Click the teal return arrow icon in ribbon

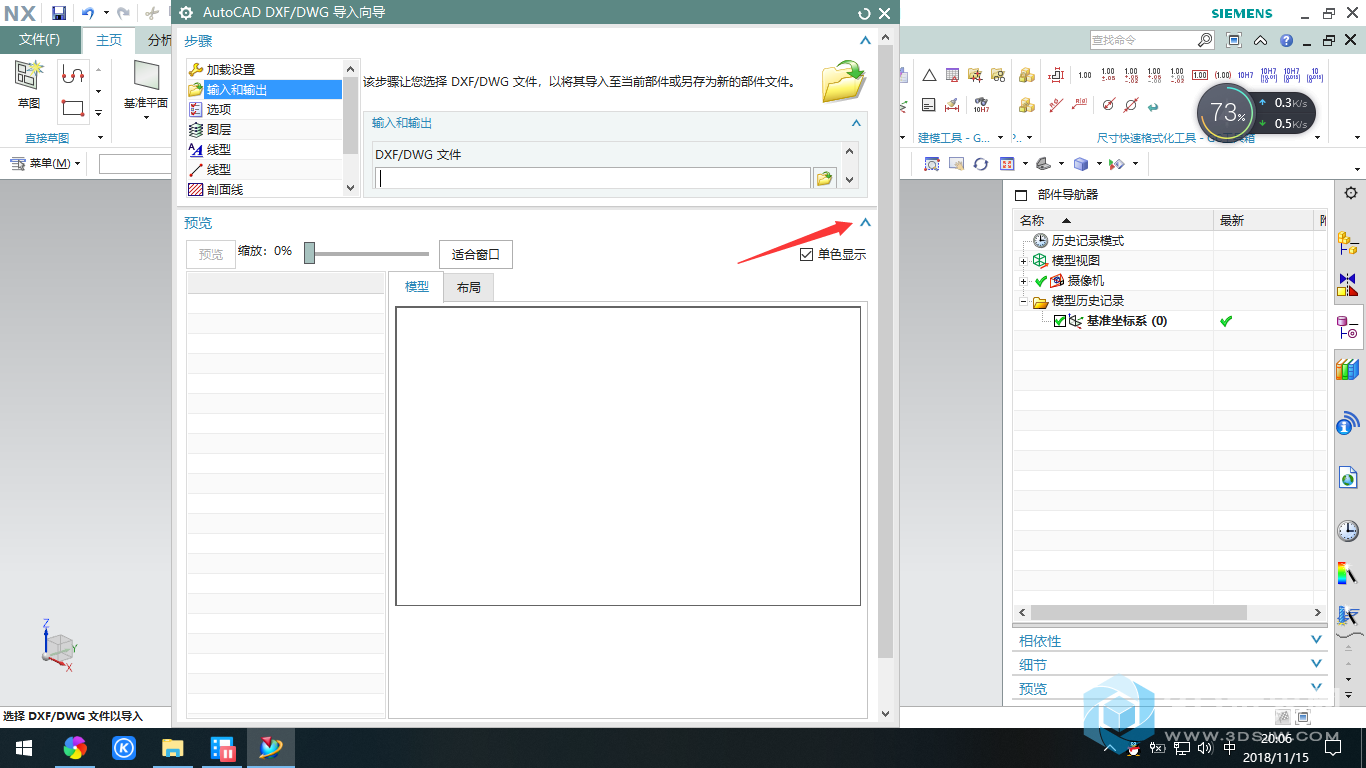(1153, 106)
